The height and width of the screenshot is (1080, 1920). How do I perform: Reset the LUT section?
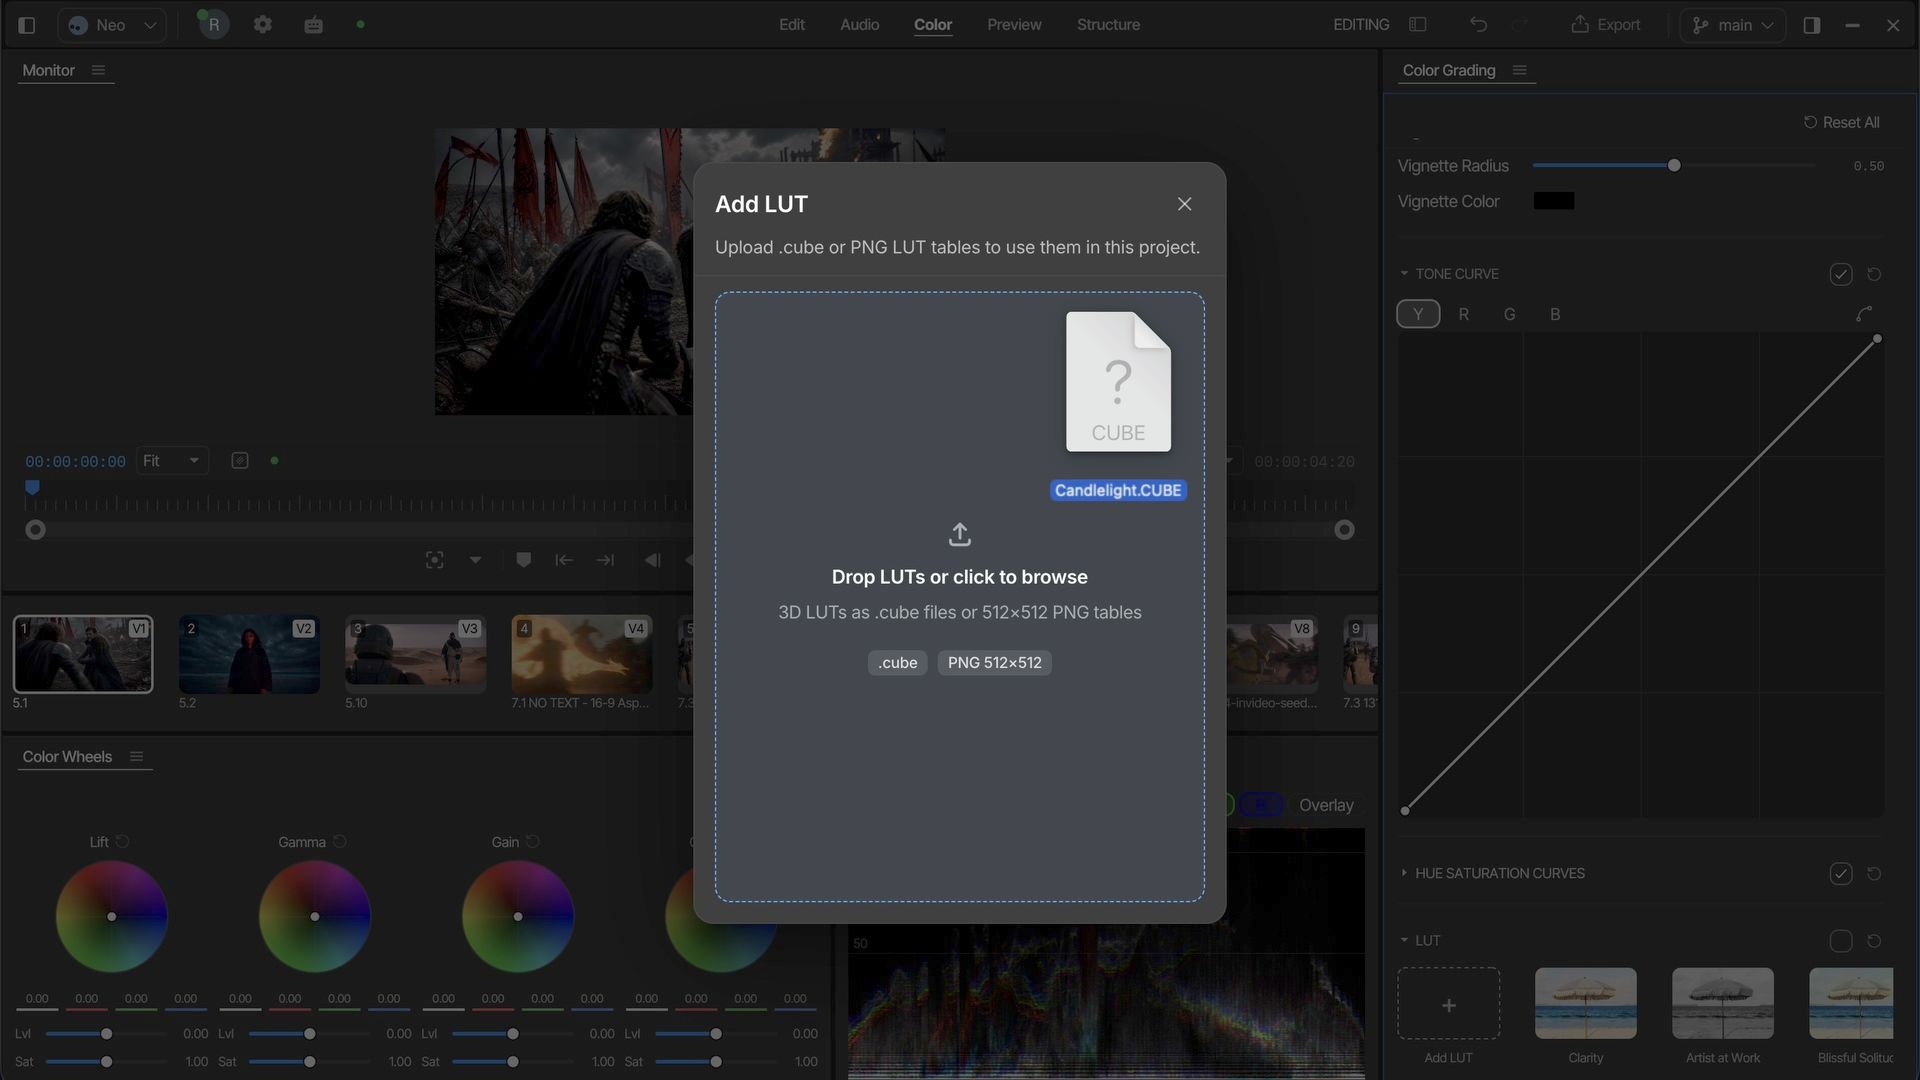[x=1875, y=941]
